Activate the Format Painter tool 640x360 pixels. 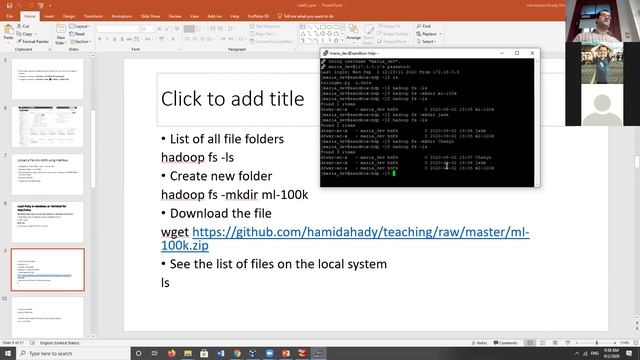(x=32, y=42)
